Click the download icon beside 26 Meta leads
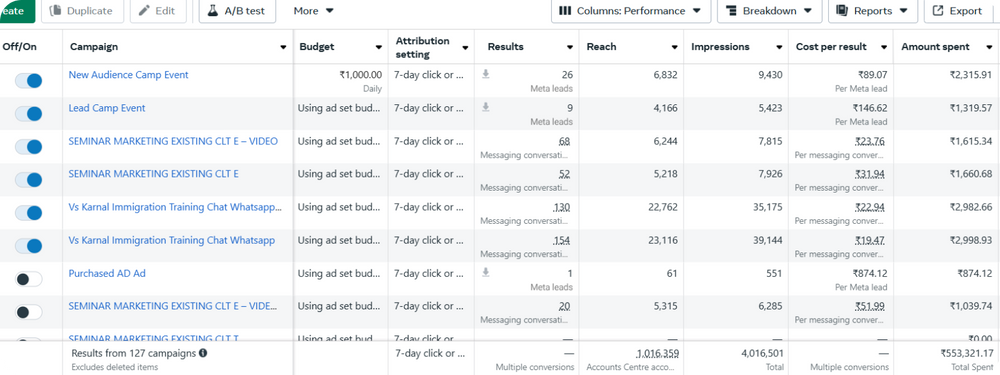1000x375 pixels. pyautogui.click(x=486, y=75)
